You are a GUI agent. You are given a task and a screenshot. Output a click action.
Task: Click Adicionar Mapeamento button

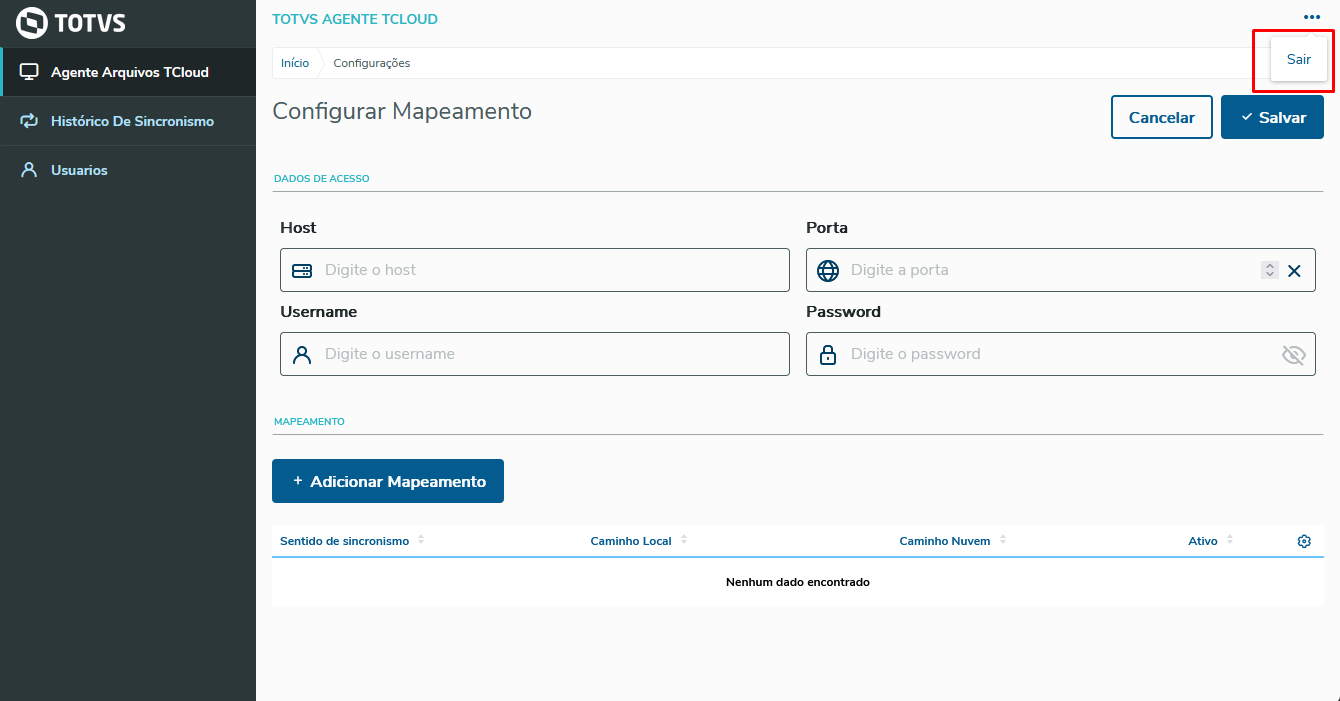pyautogui.click(x=388, y=481)
